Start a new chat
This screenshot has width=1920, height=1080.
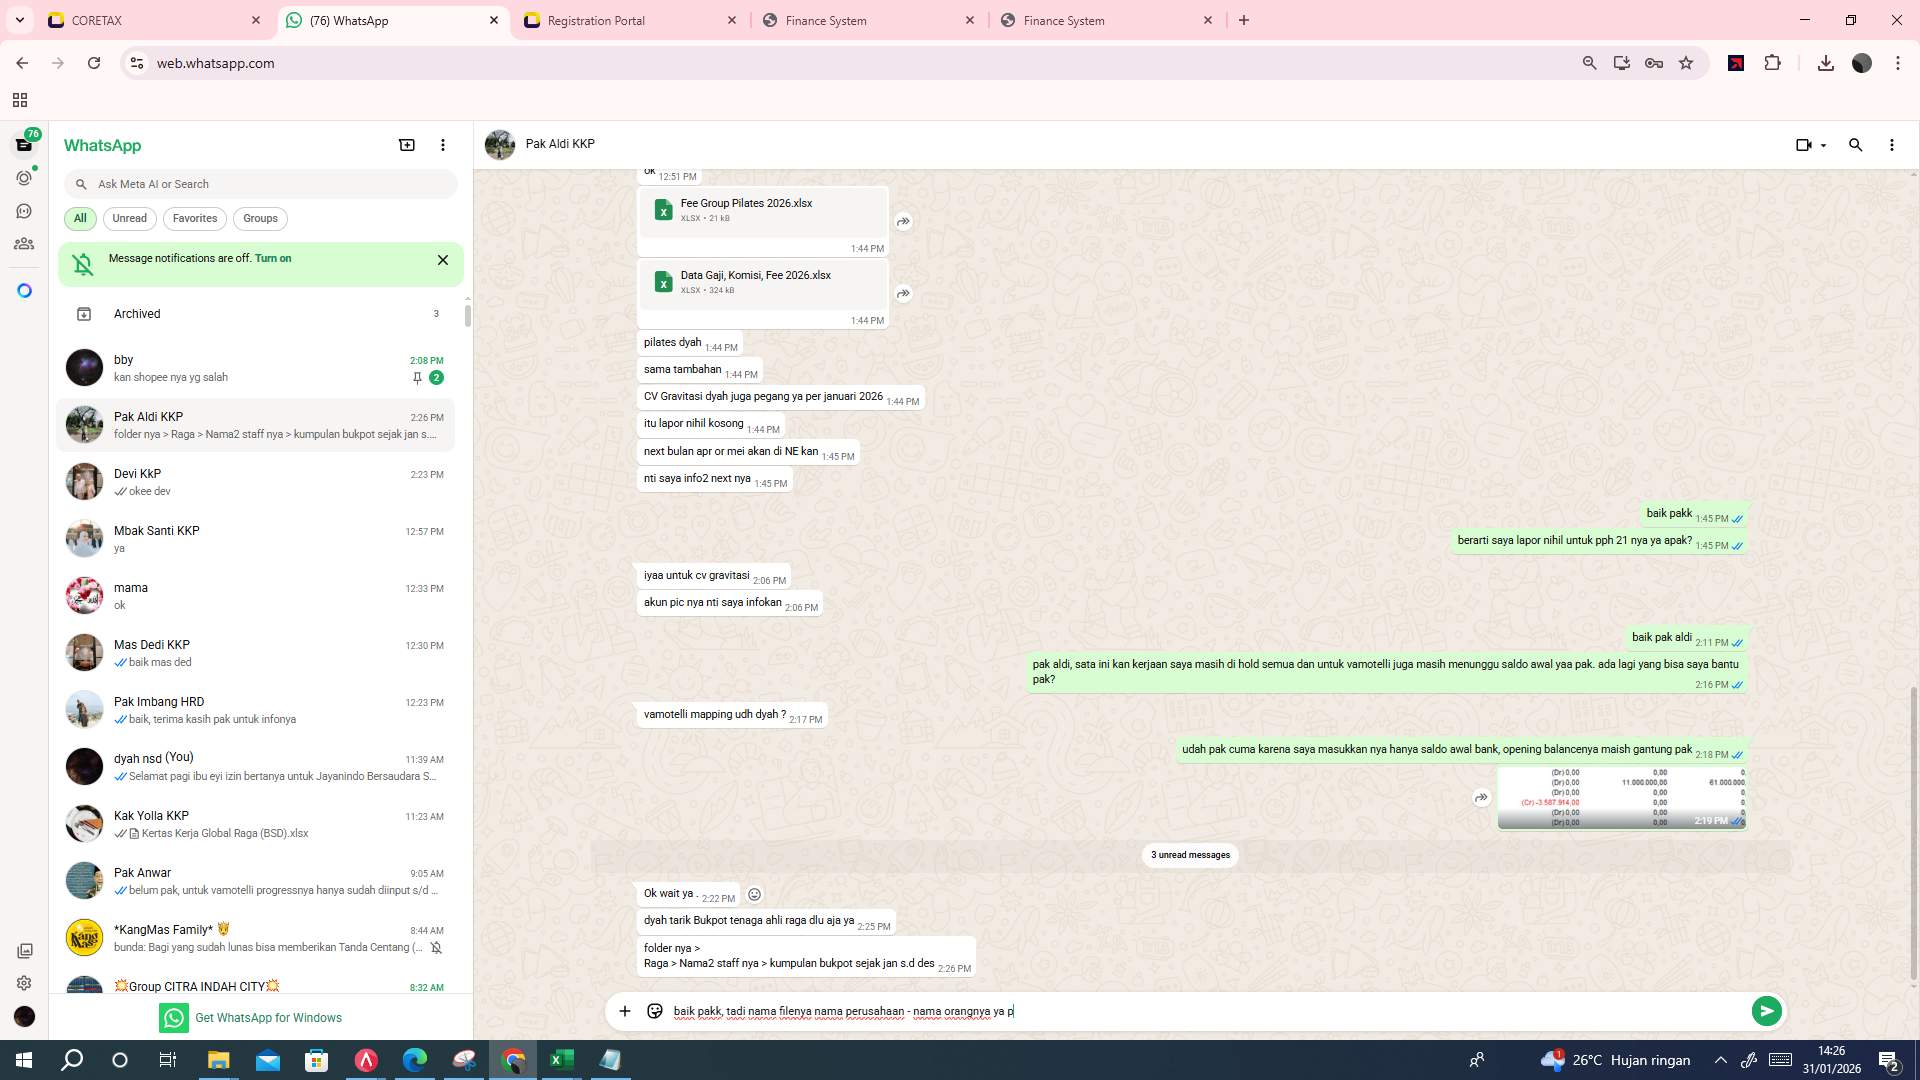[x=406, y=145]
